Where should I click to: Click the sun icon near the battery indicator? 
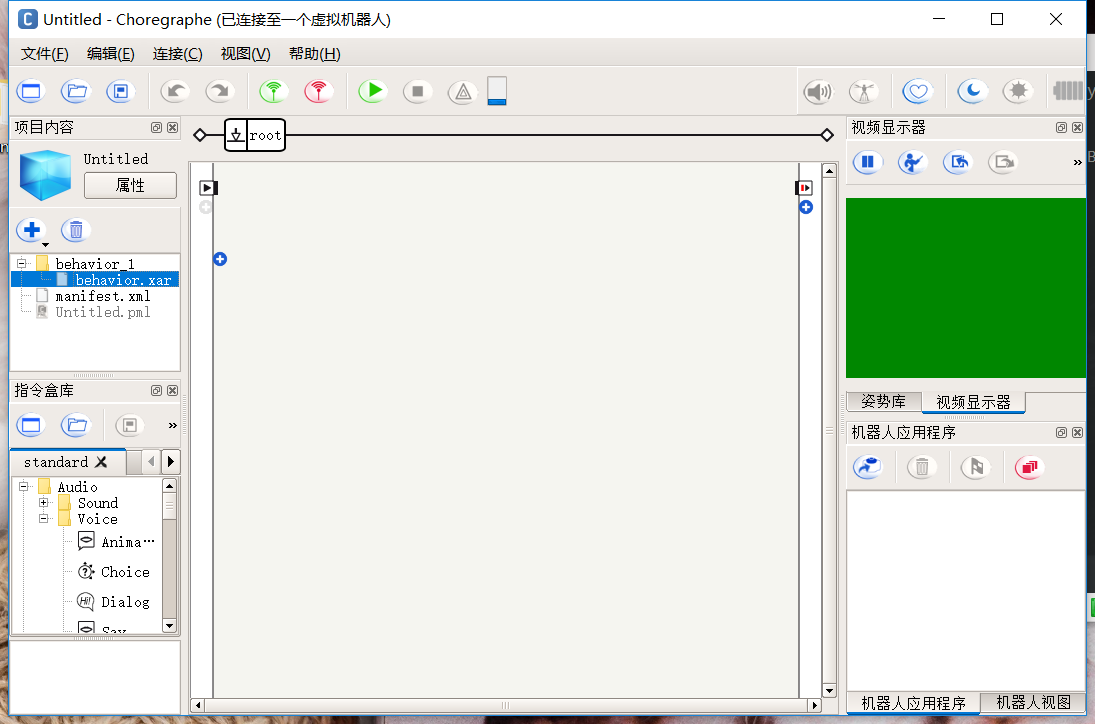click(x=1018, y=91)
